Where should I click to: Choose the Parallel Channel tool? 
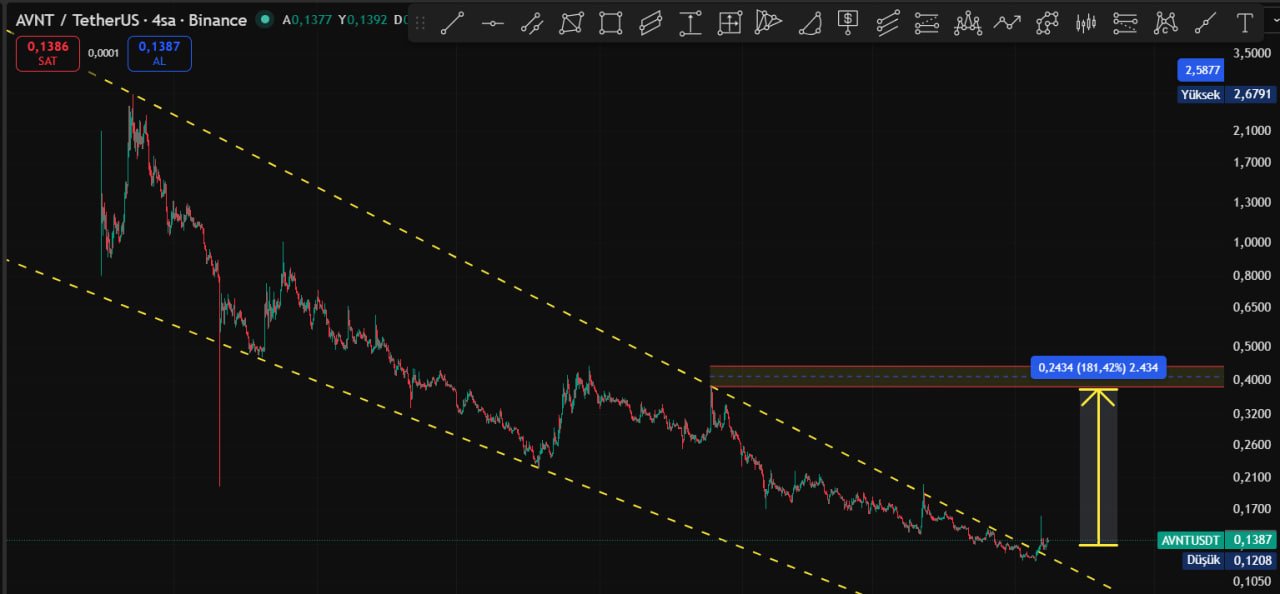coord(651,22)
